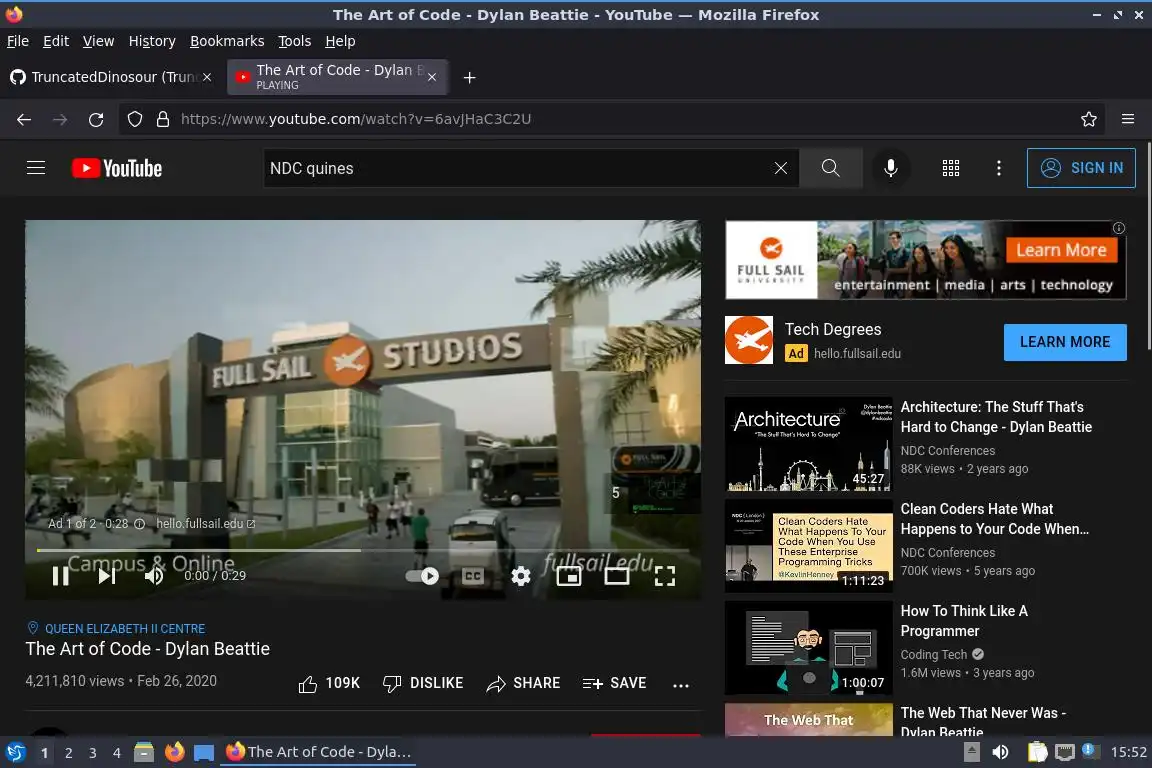Open the History menu
The image size is (1152, 768).
(152, 41)
